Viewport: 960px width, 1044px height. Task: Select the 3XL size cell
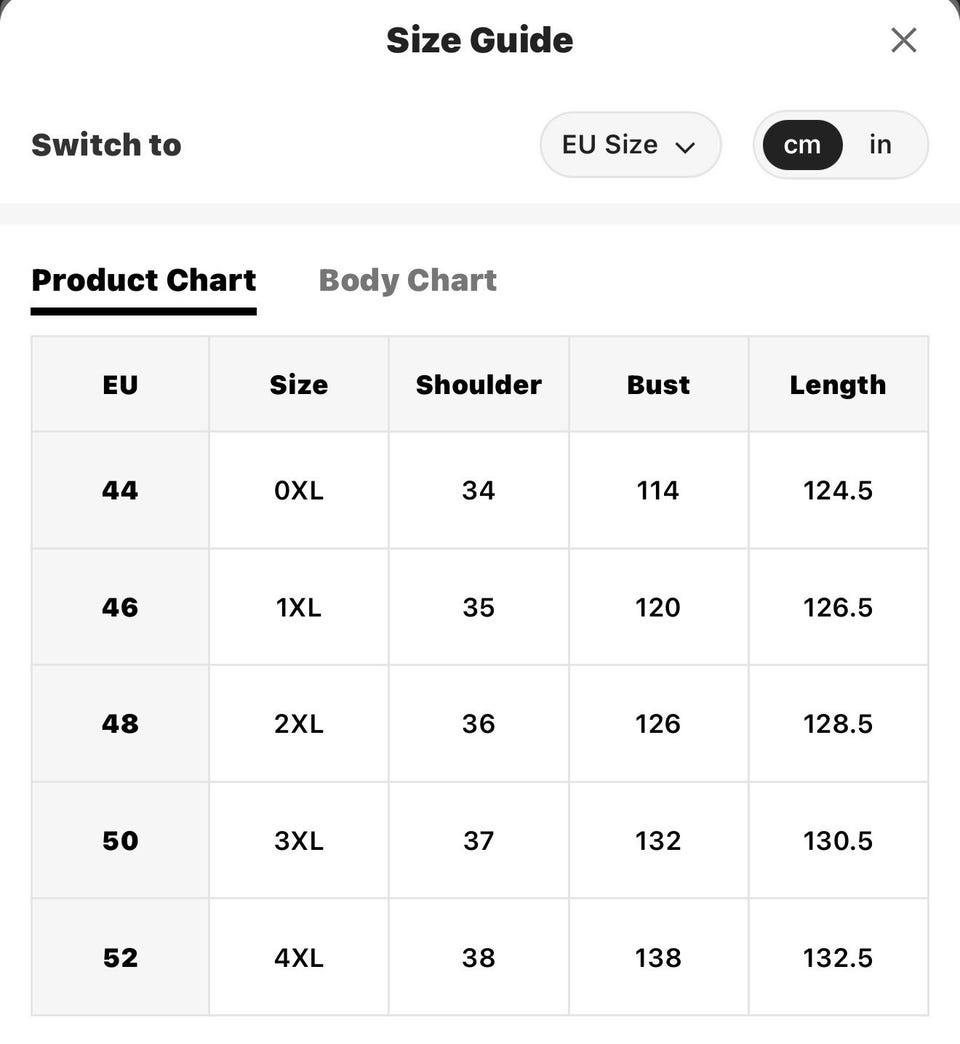(299, 840)
